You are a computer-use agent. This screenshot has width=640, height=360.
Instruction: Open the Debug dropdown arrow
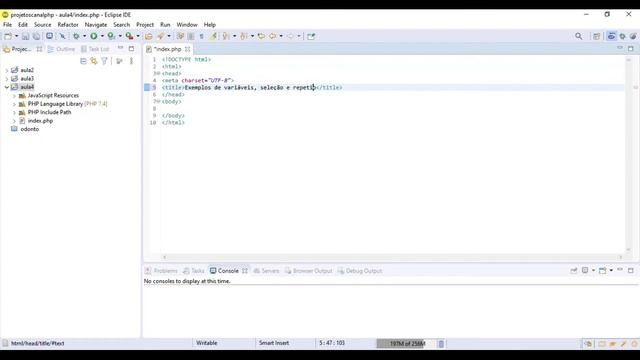[84, 36]
